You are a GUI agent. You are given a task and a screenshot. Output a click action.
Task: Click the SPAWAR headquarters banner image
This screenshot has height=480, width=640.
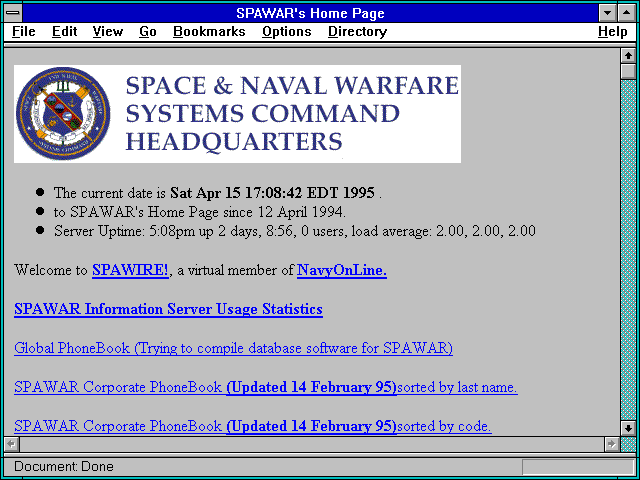pyautogui.click(x=238, y=114)
